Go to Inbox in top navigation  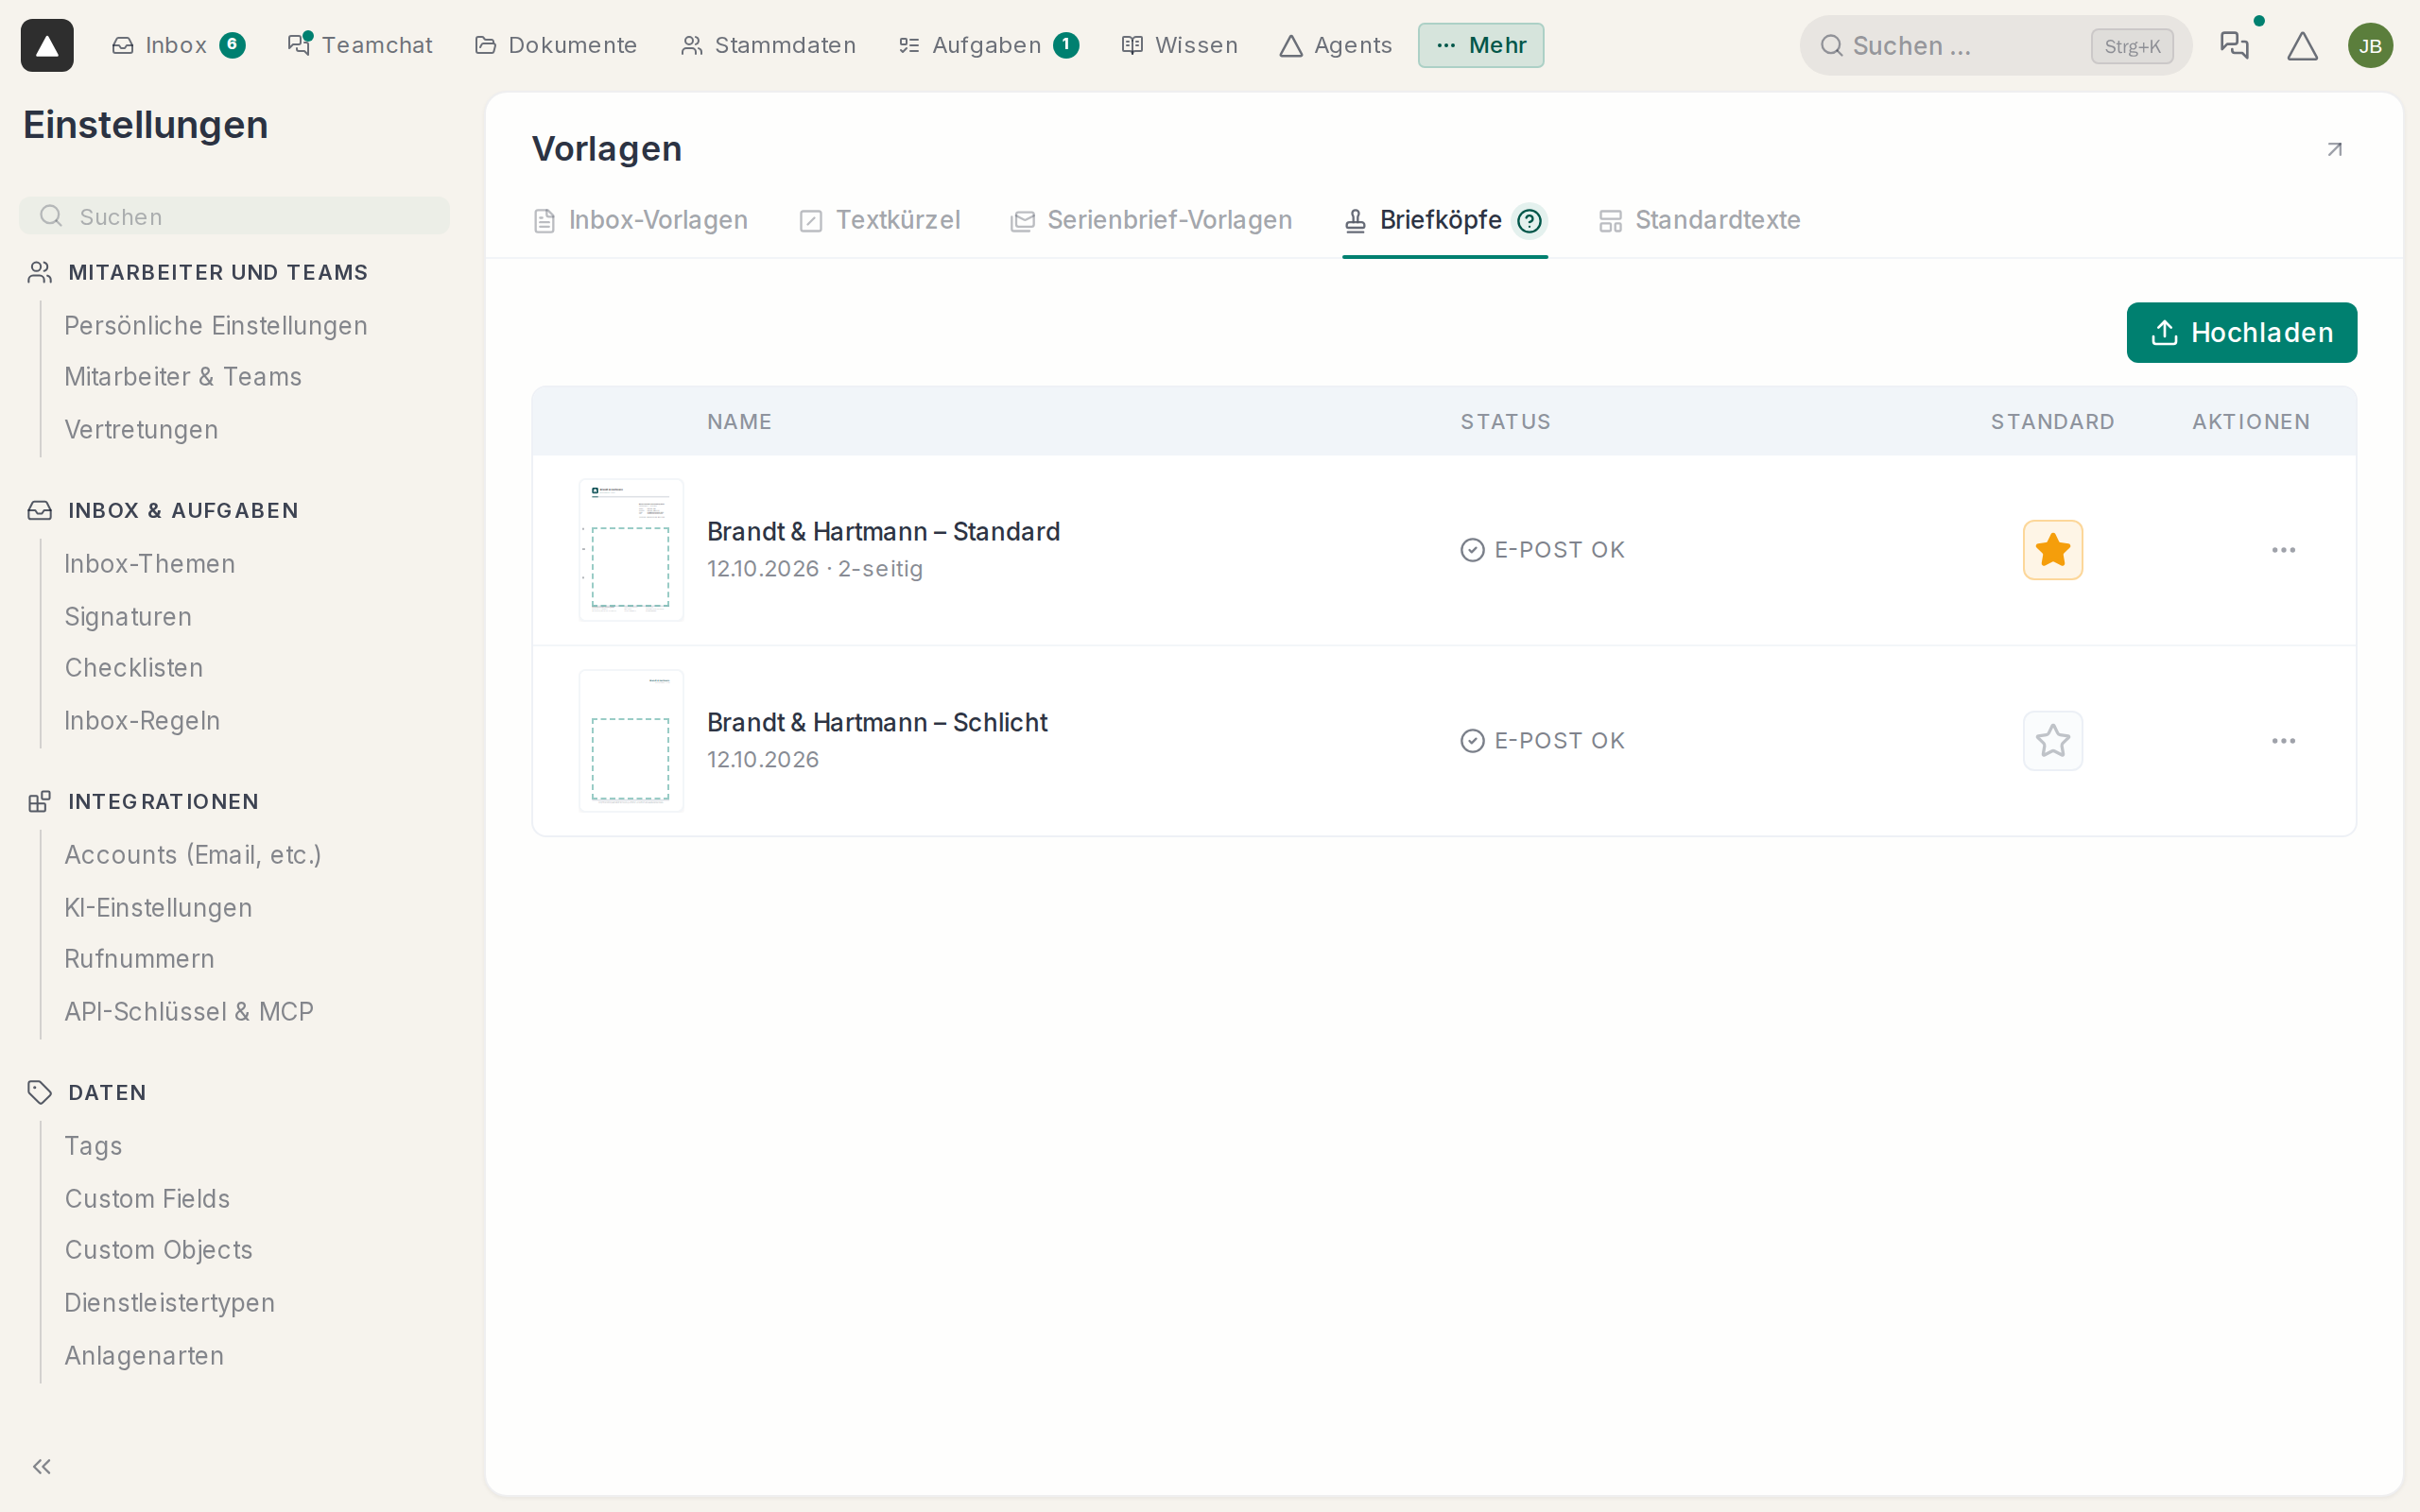click(178, 45)
